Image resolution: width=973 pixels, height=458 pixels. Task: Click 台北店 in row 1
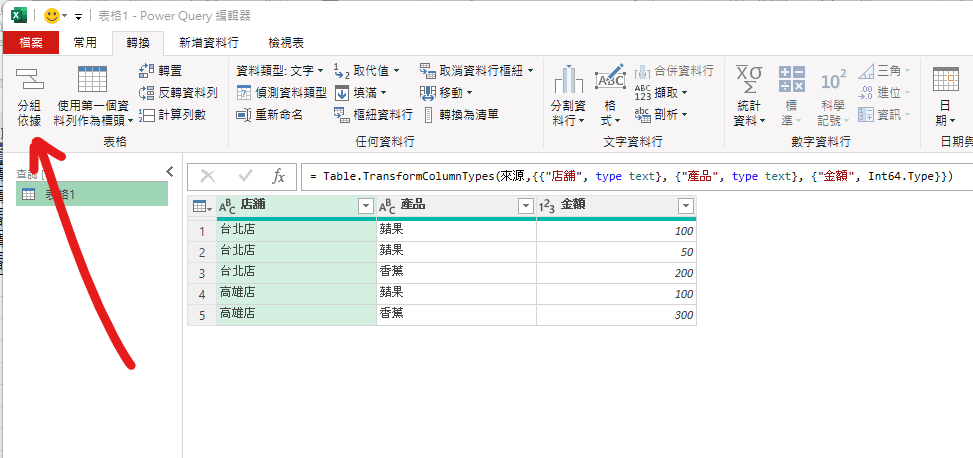pyautogui.click(x=297, y=231)
